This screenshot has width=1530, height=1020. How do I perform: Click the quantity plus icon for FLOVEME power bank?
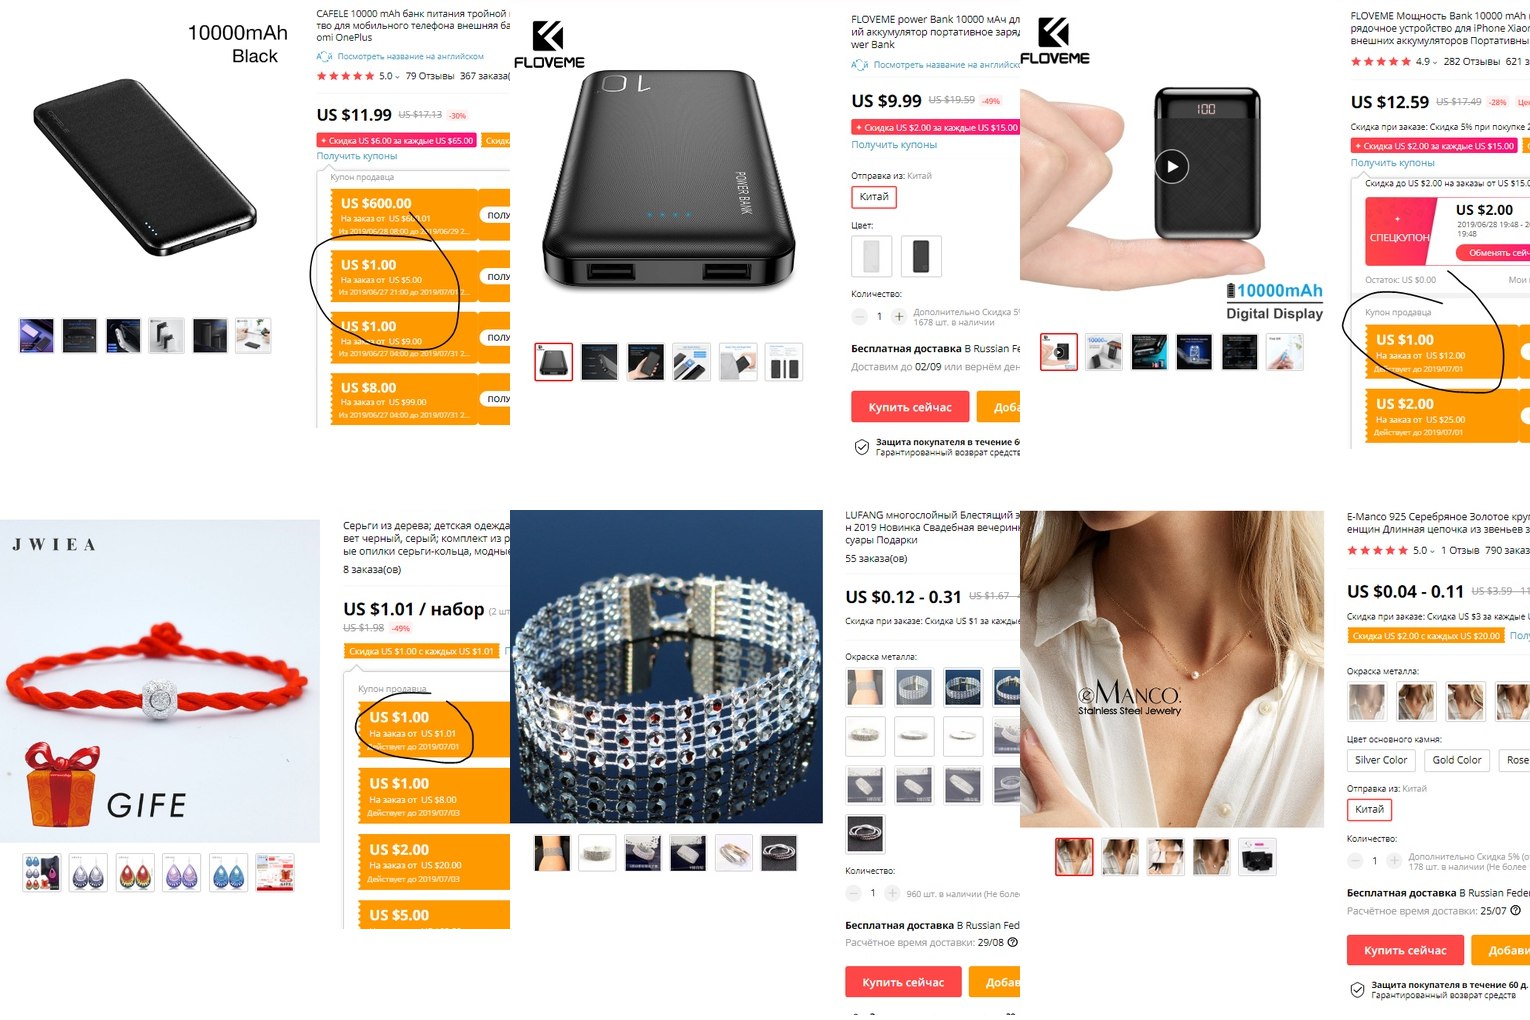click(899, 317)
